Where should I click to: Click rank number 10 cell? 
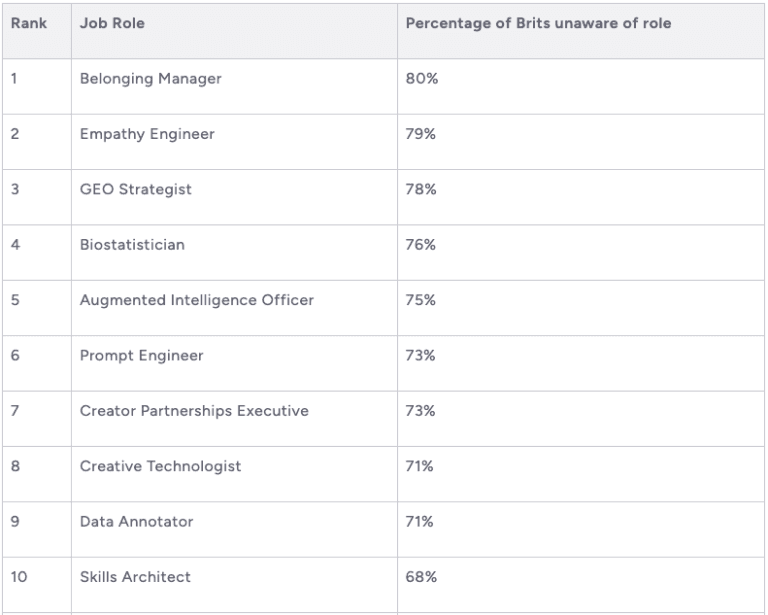19,577
